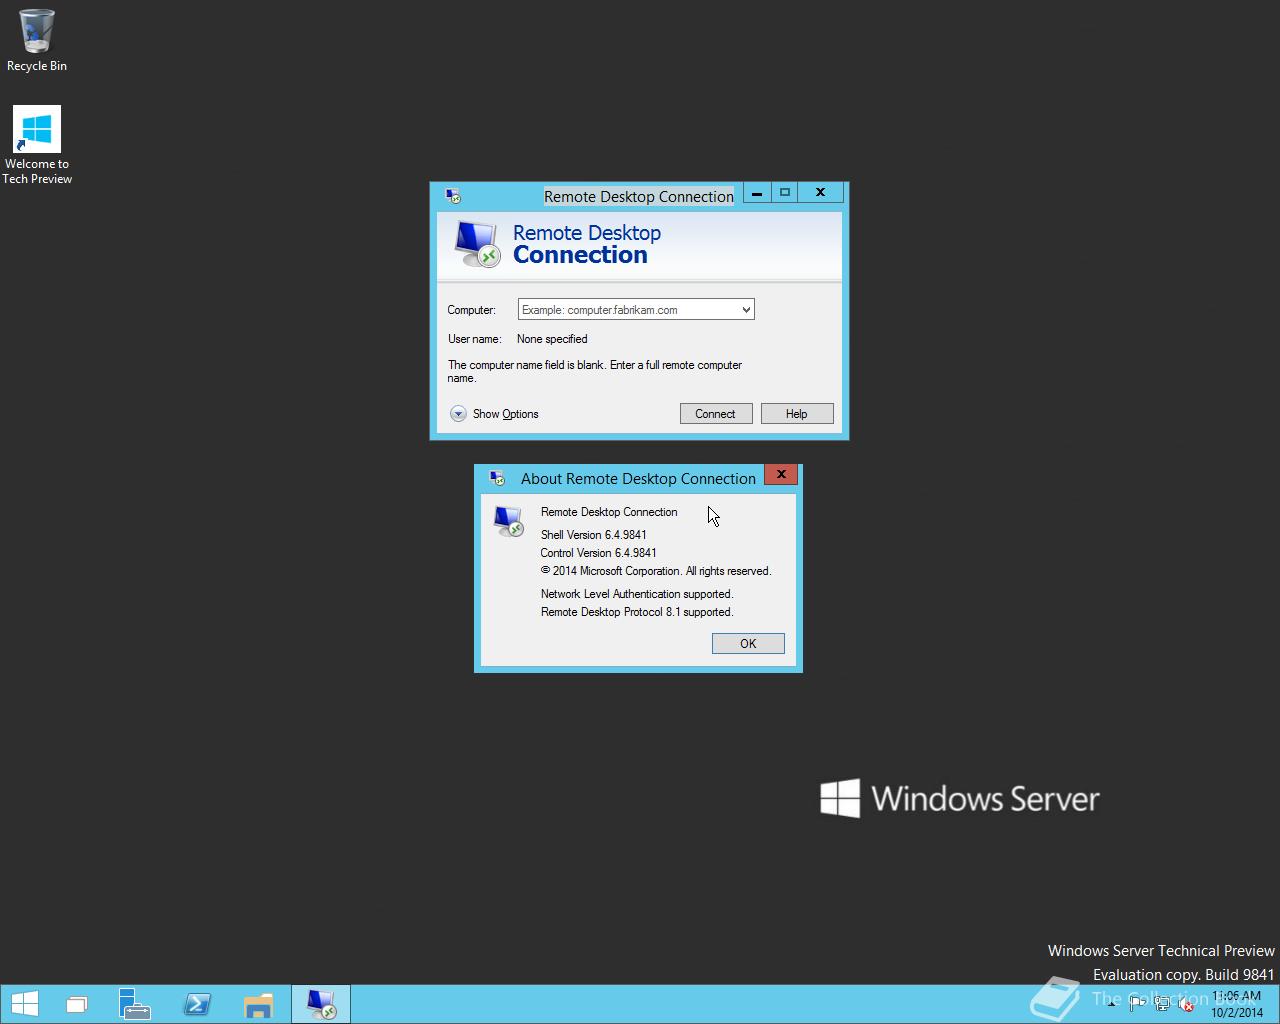Open the Start menu

[24, 1004]
